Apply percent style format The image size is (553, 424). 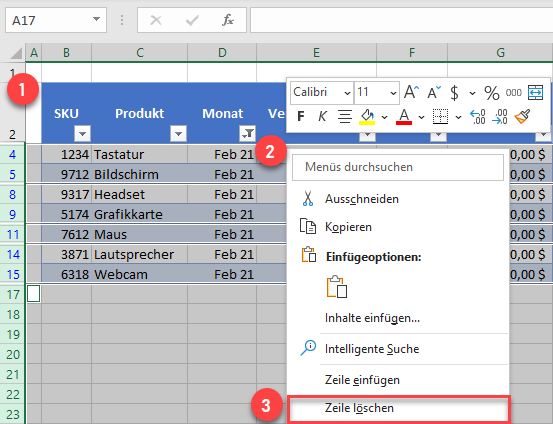(x=492, y=93)
